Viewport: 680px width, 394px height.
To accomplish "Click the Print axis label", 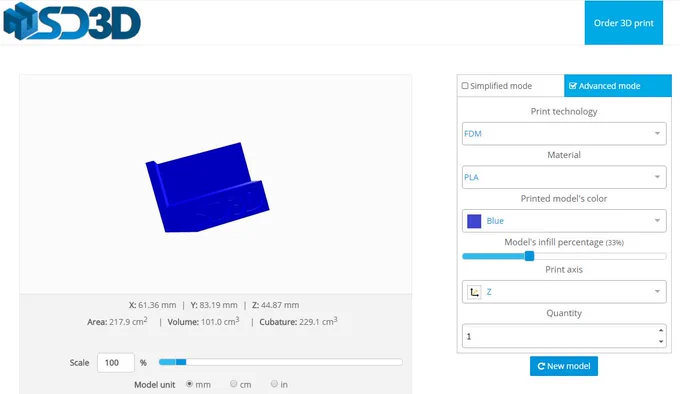I will [564, 269].
